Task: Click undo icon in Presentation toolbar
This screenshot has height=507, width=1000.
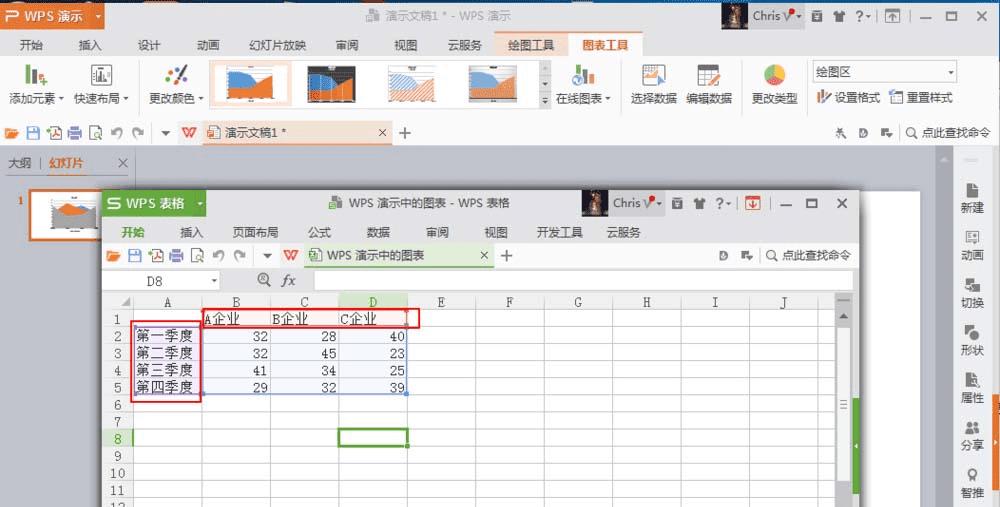Action: coord(117,133)
